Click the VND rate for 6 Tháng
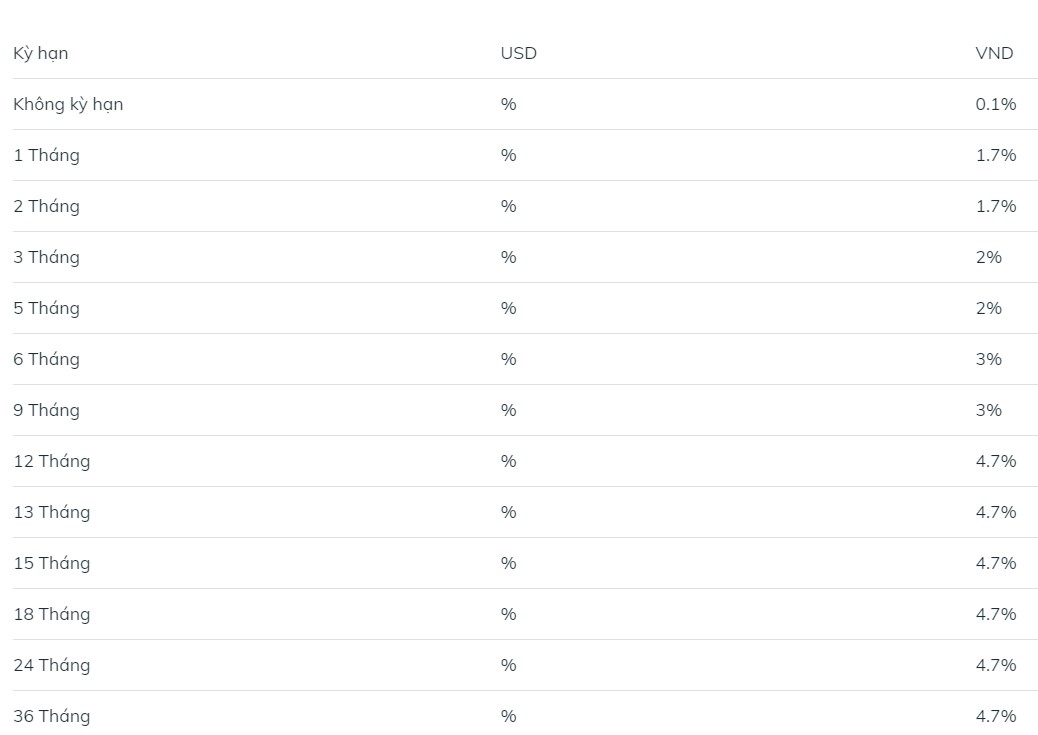Image resolution: width=1038 pixels, height=735 pixels. 988,359
